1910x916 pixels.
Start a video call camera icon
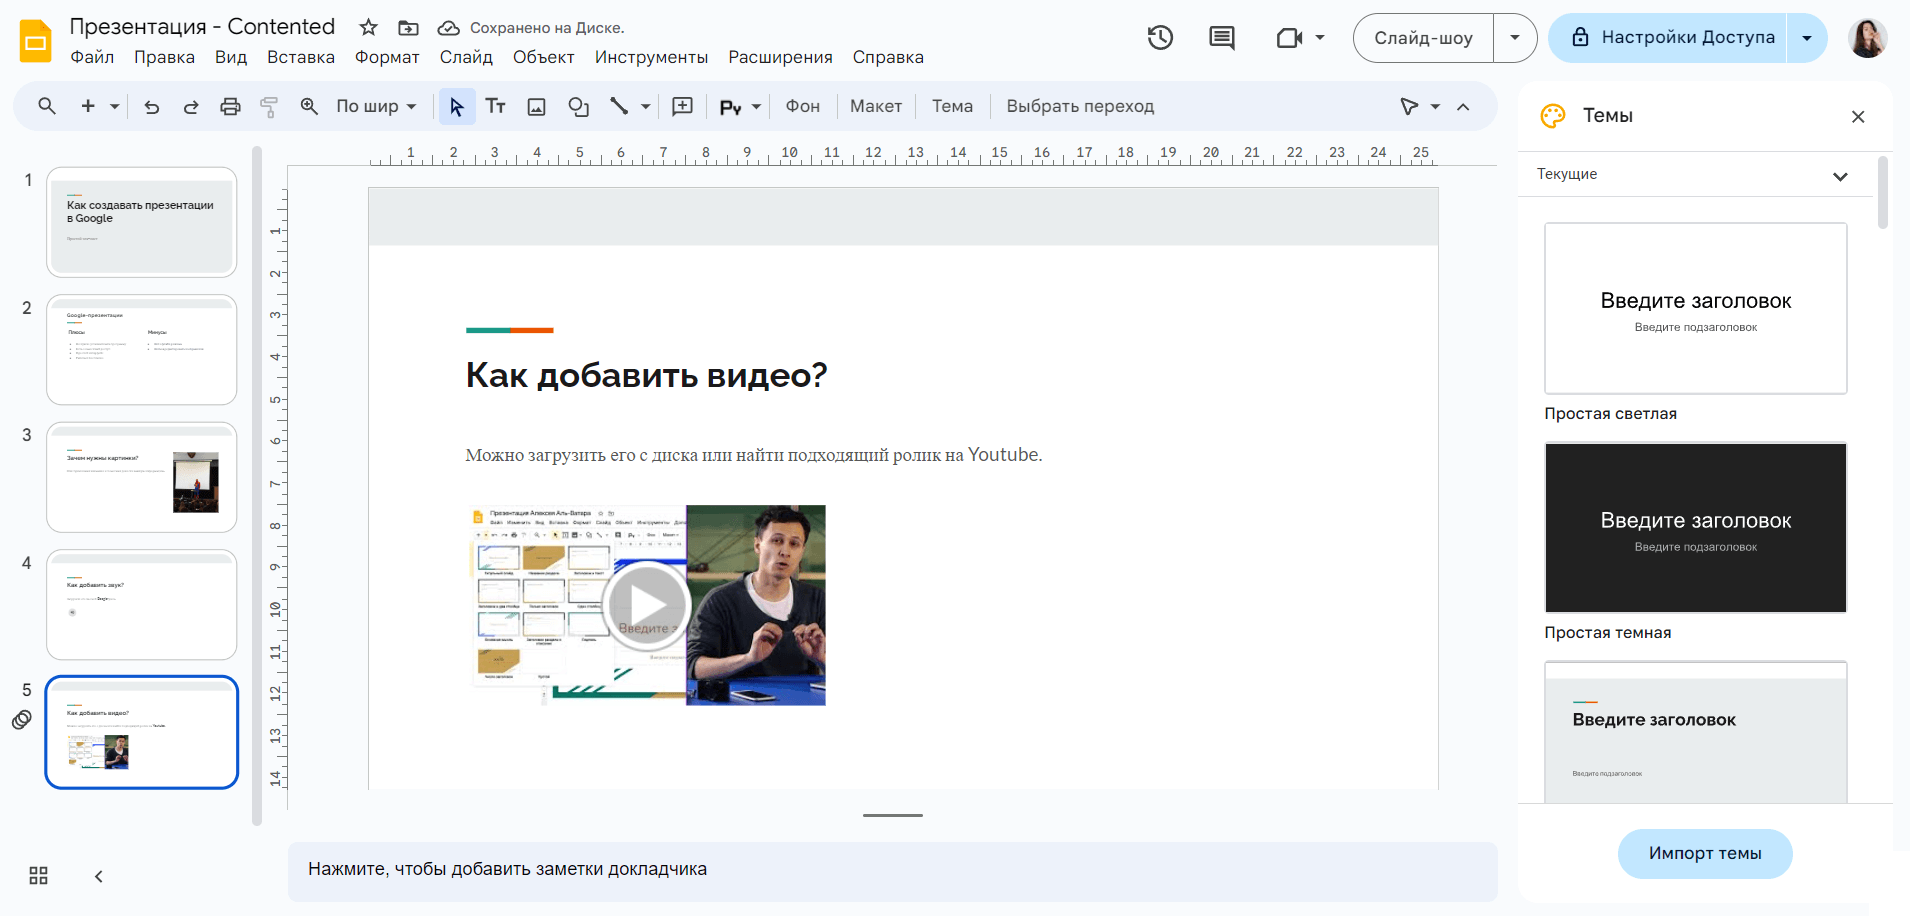coord(1289,38)
